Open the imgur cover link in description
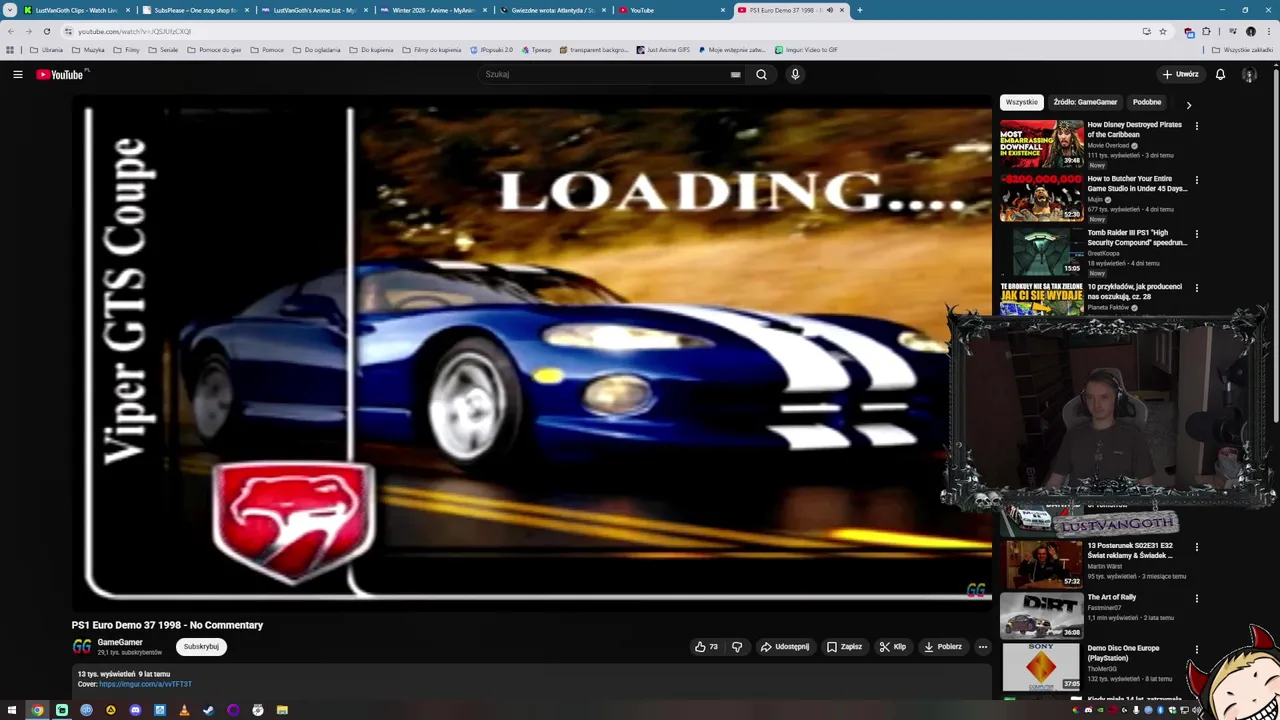This screenshot has height=720, width=1280. coord(145,684)
